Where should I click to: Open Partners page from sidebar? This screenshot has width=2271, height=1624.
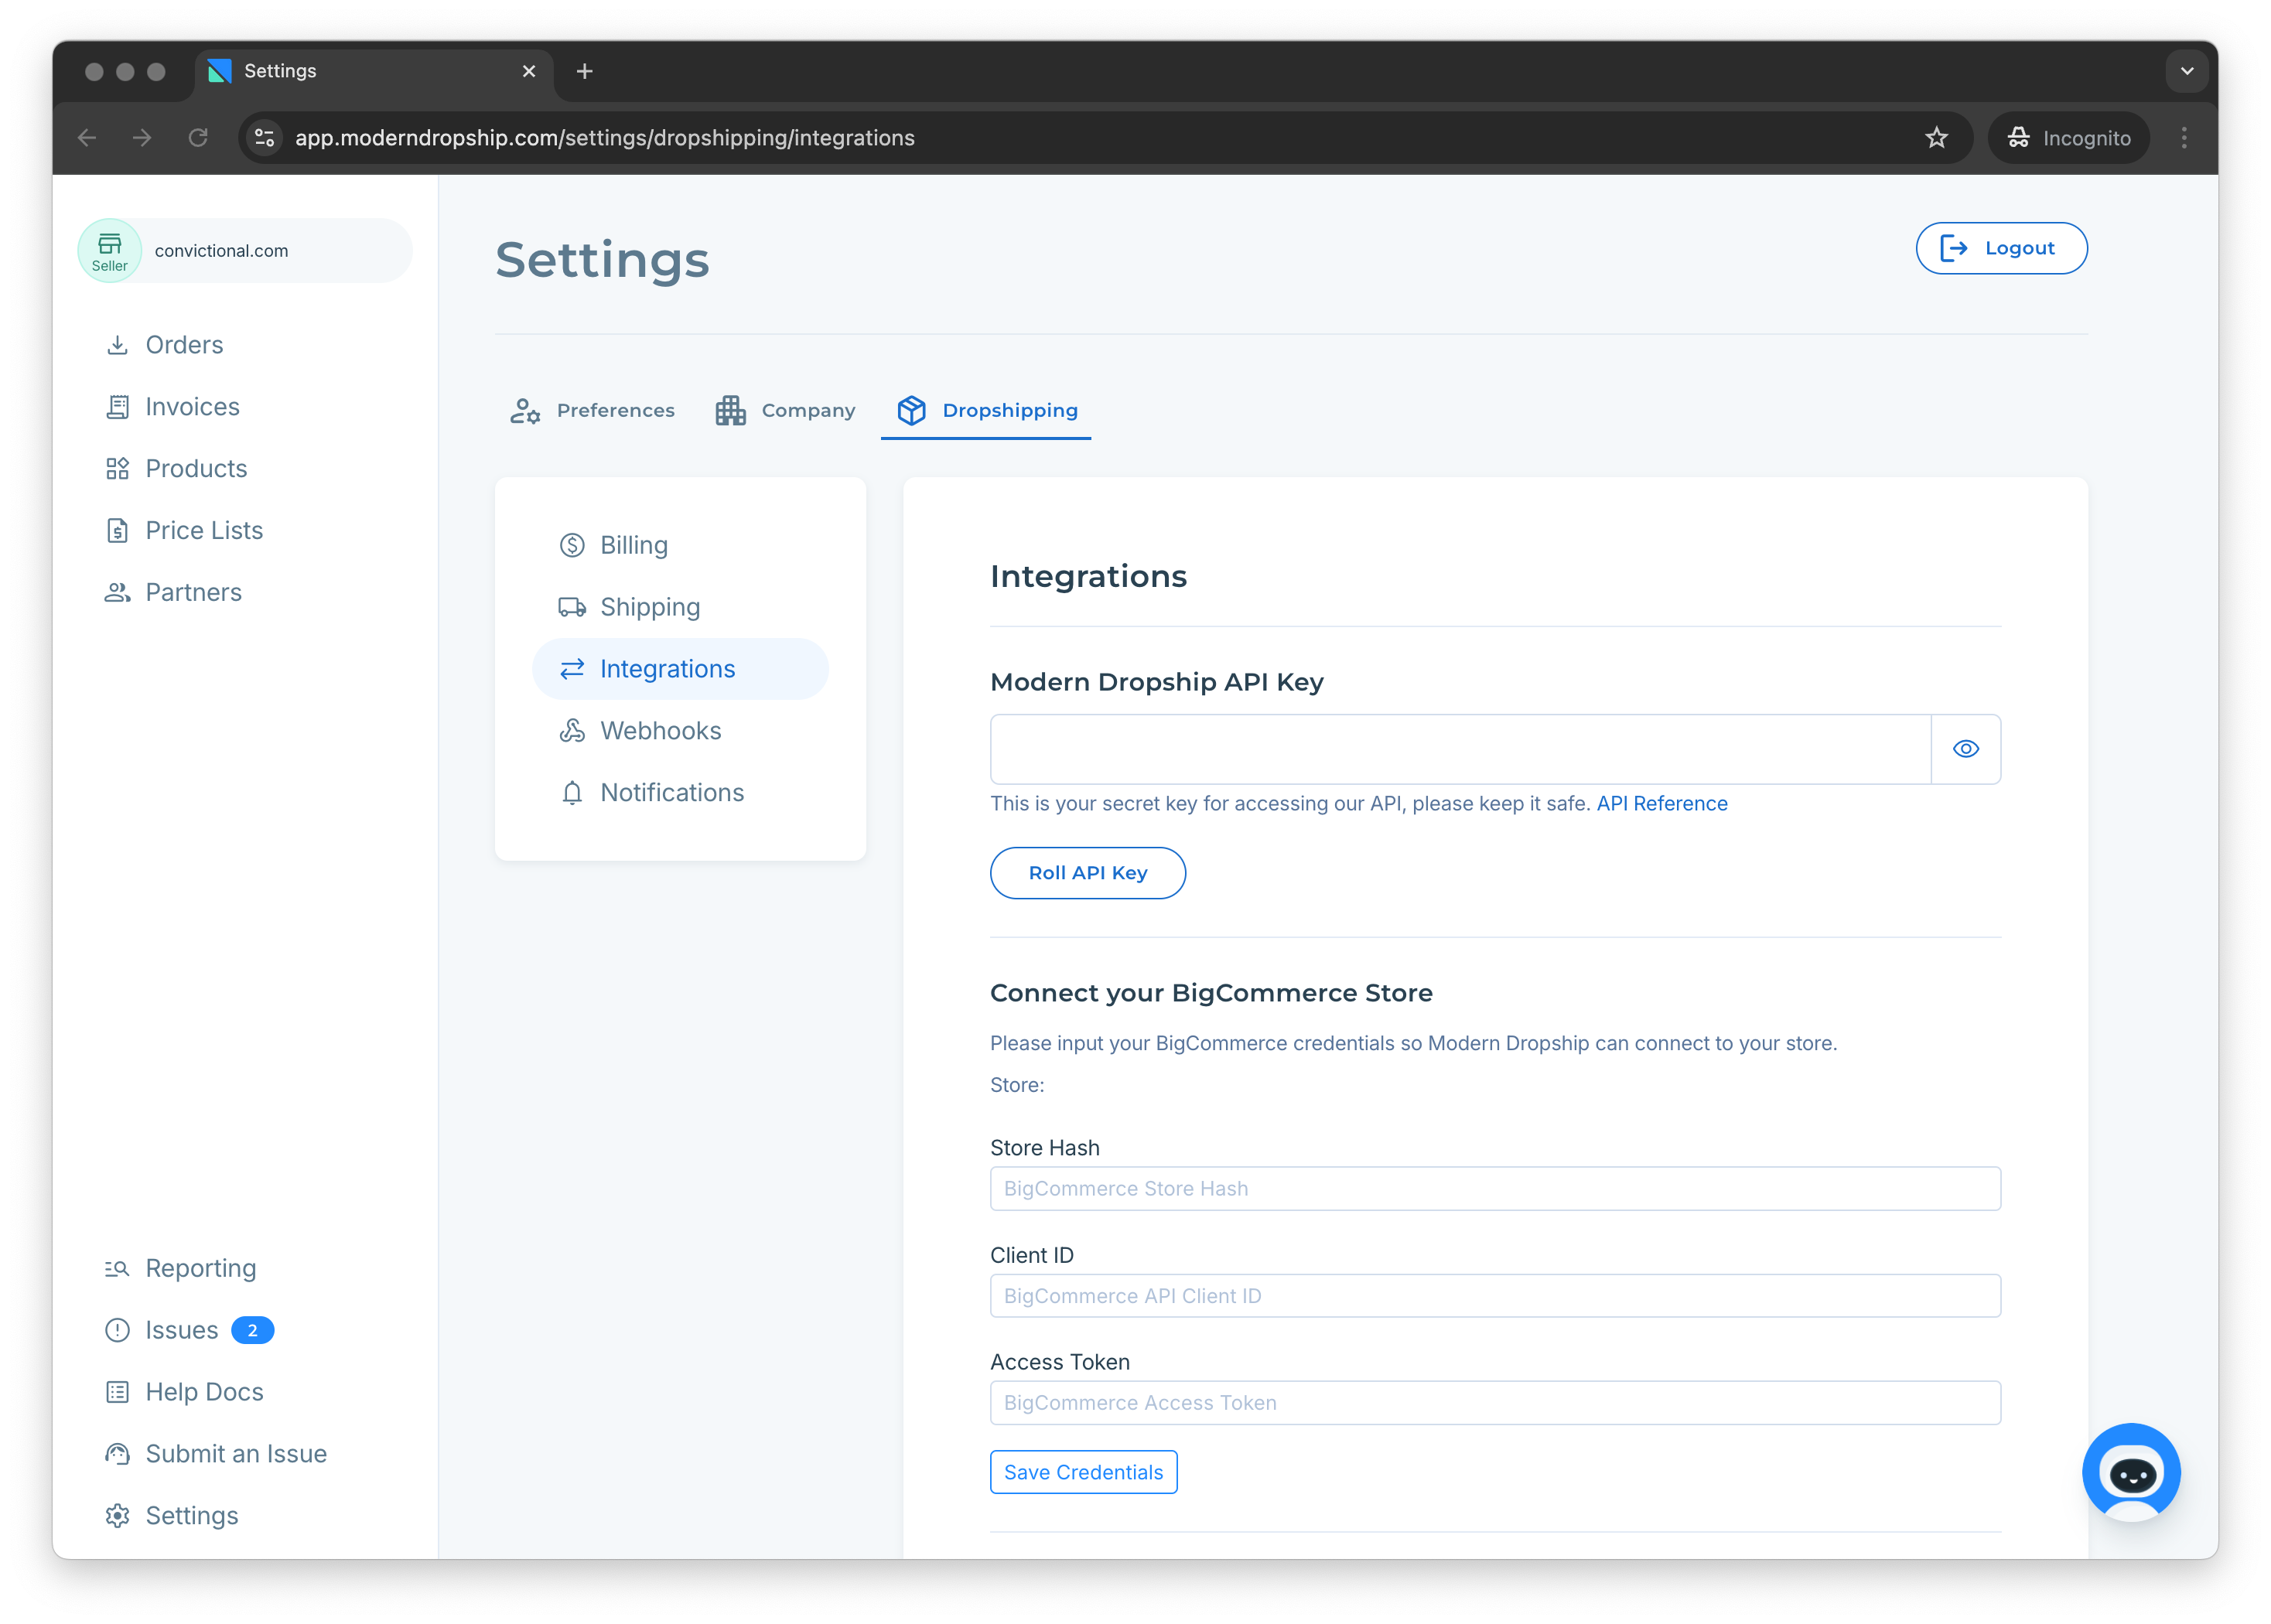[x=193, y=592]
